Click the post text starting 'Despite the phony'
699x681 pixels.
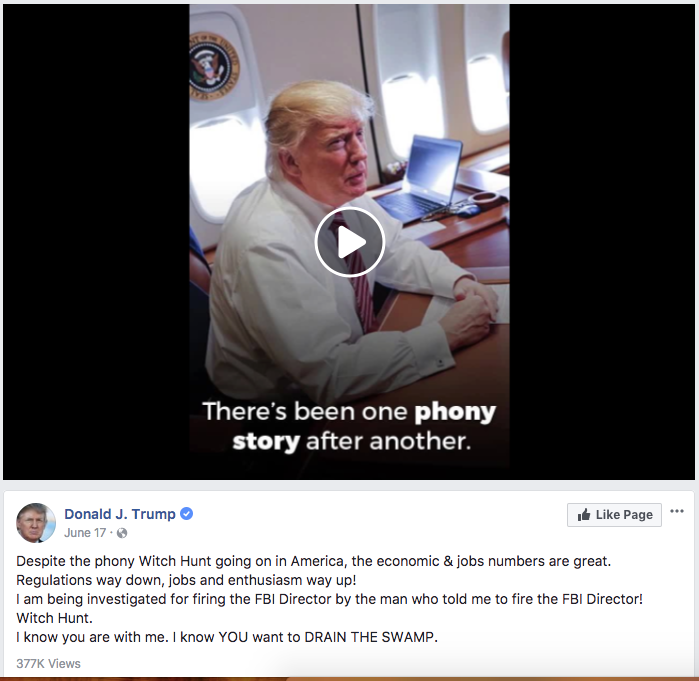click(313, 561)
